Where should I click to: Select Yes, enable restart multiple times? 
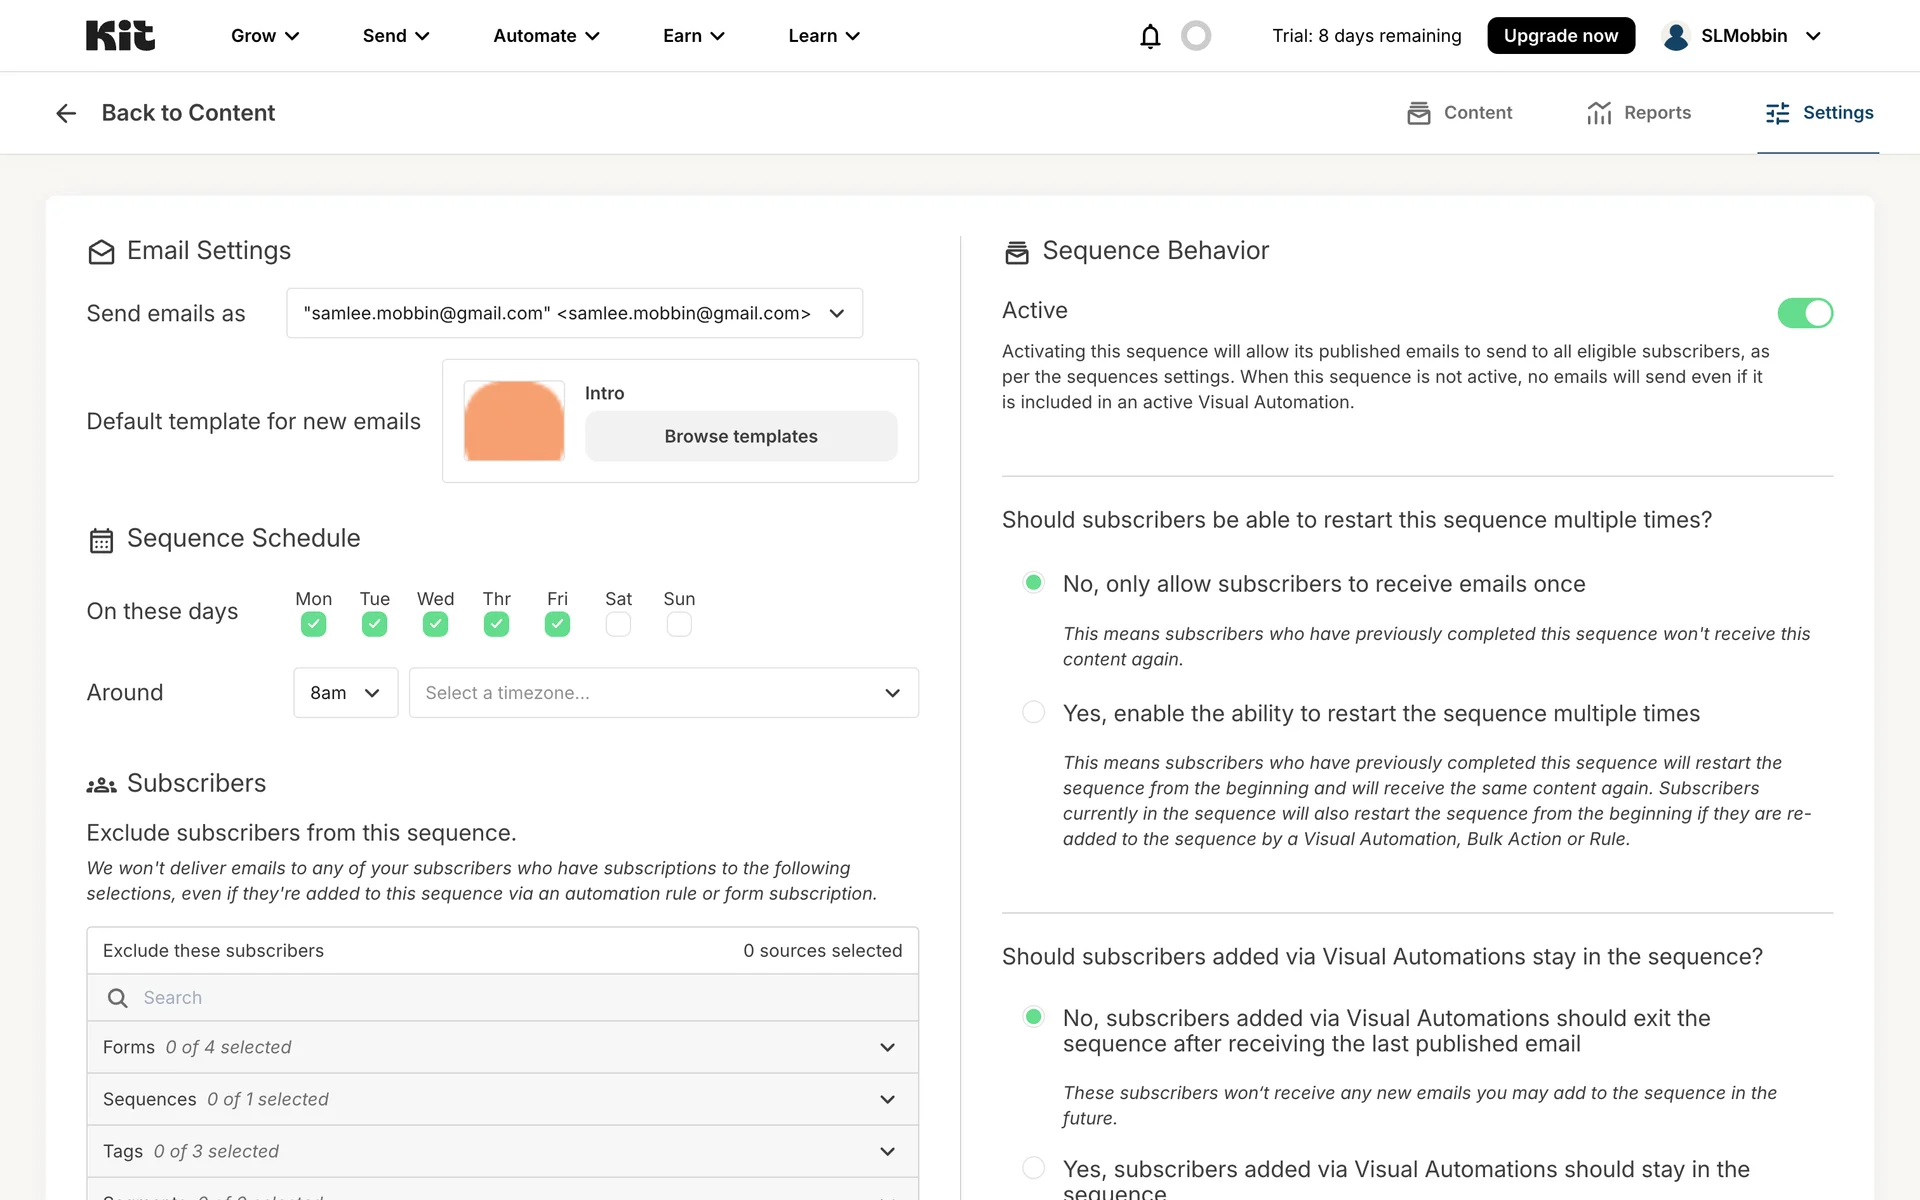pyautogui.click(x=1033, y=712)
